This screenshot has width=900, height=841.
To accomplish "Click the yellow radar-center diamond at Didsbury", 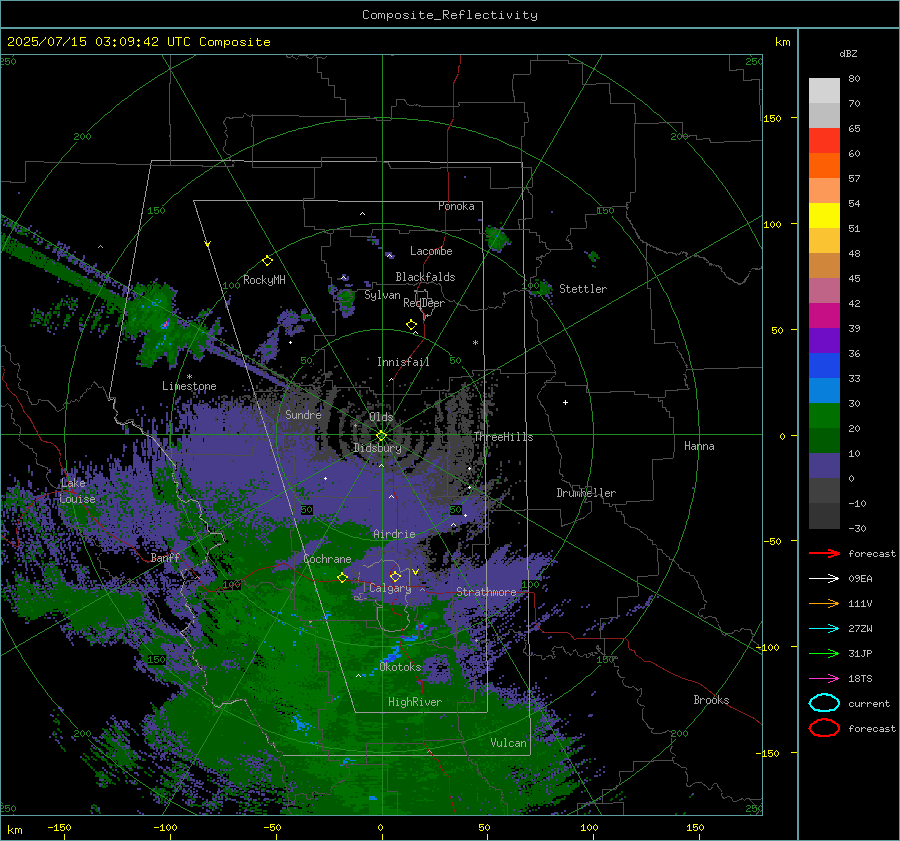I will pos(381,436).
